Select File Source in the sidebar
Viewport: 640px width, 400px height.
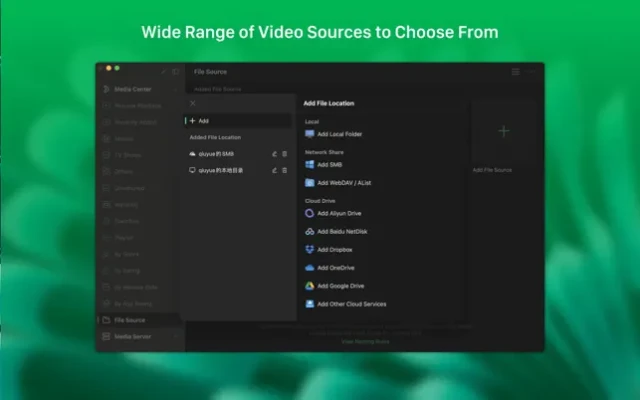[x=130, y=320]
